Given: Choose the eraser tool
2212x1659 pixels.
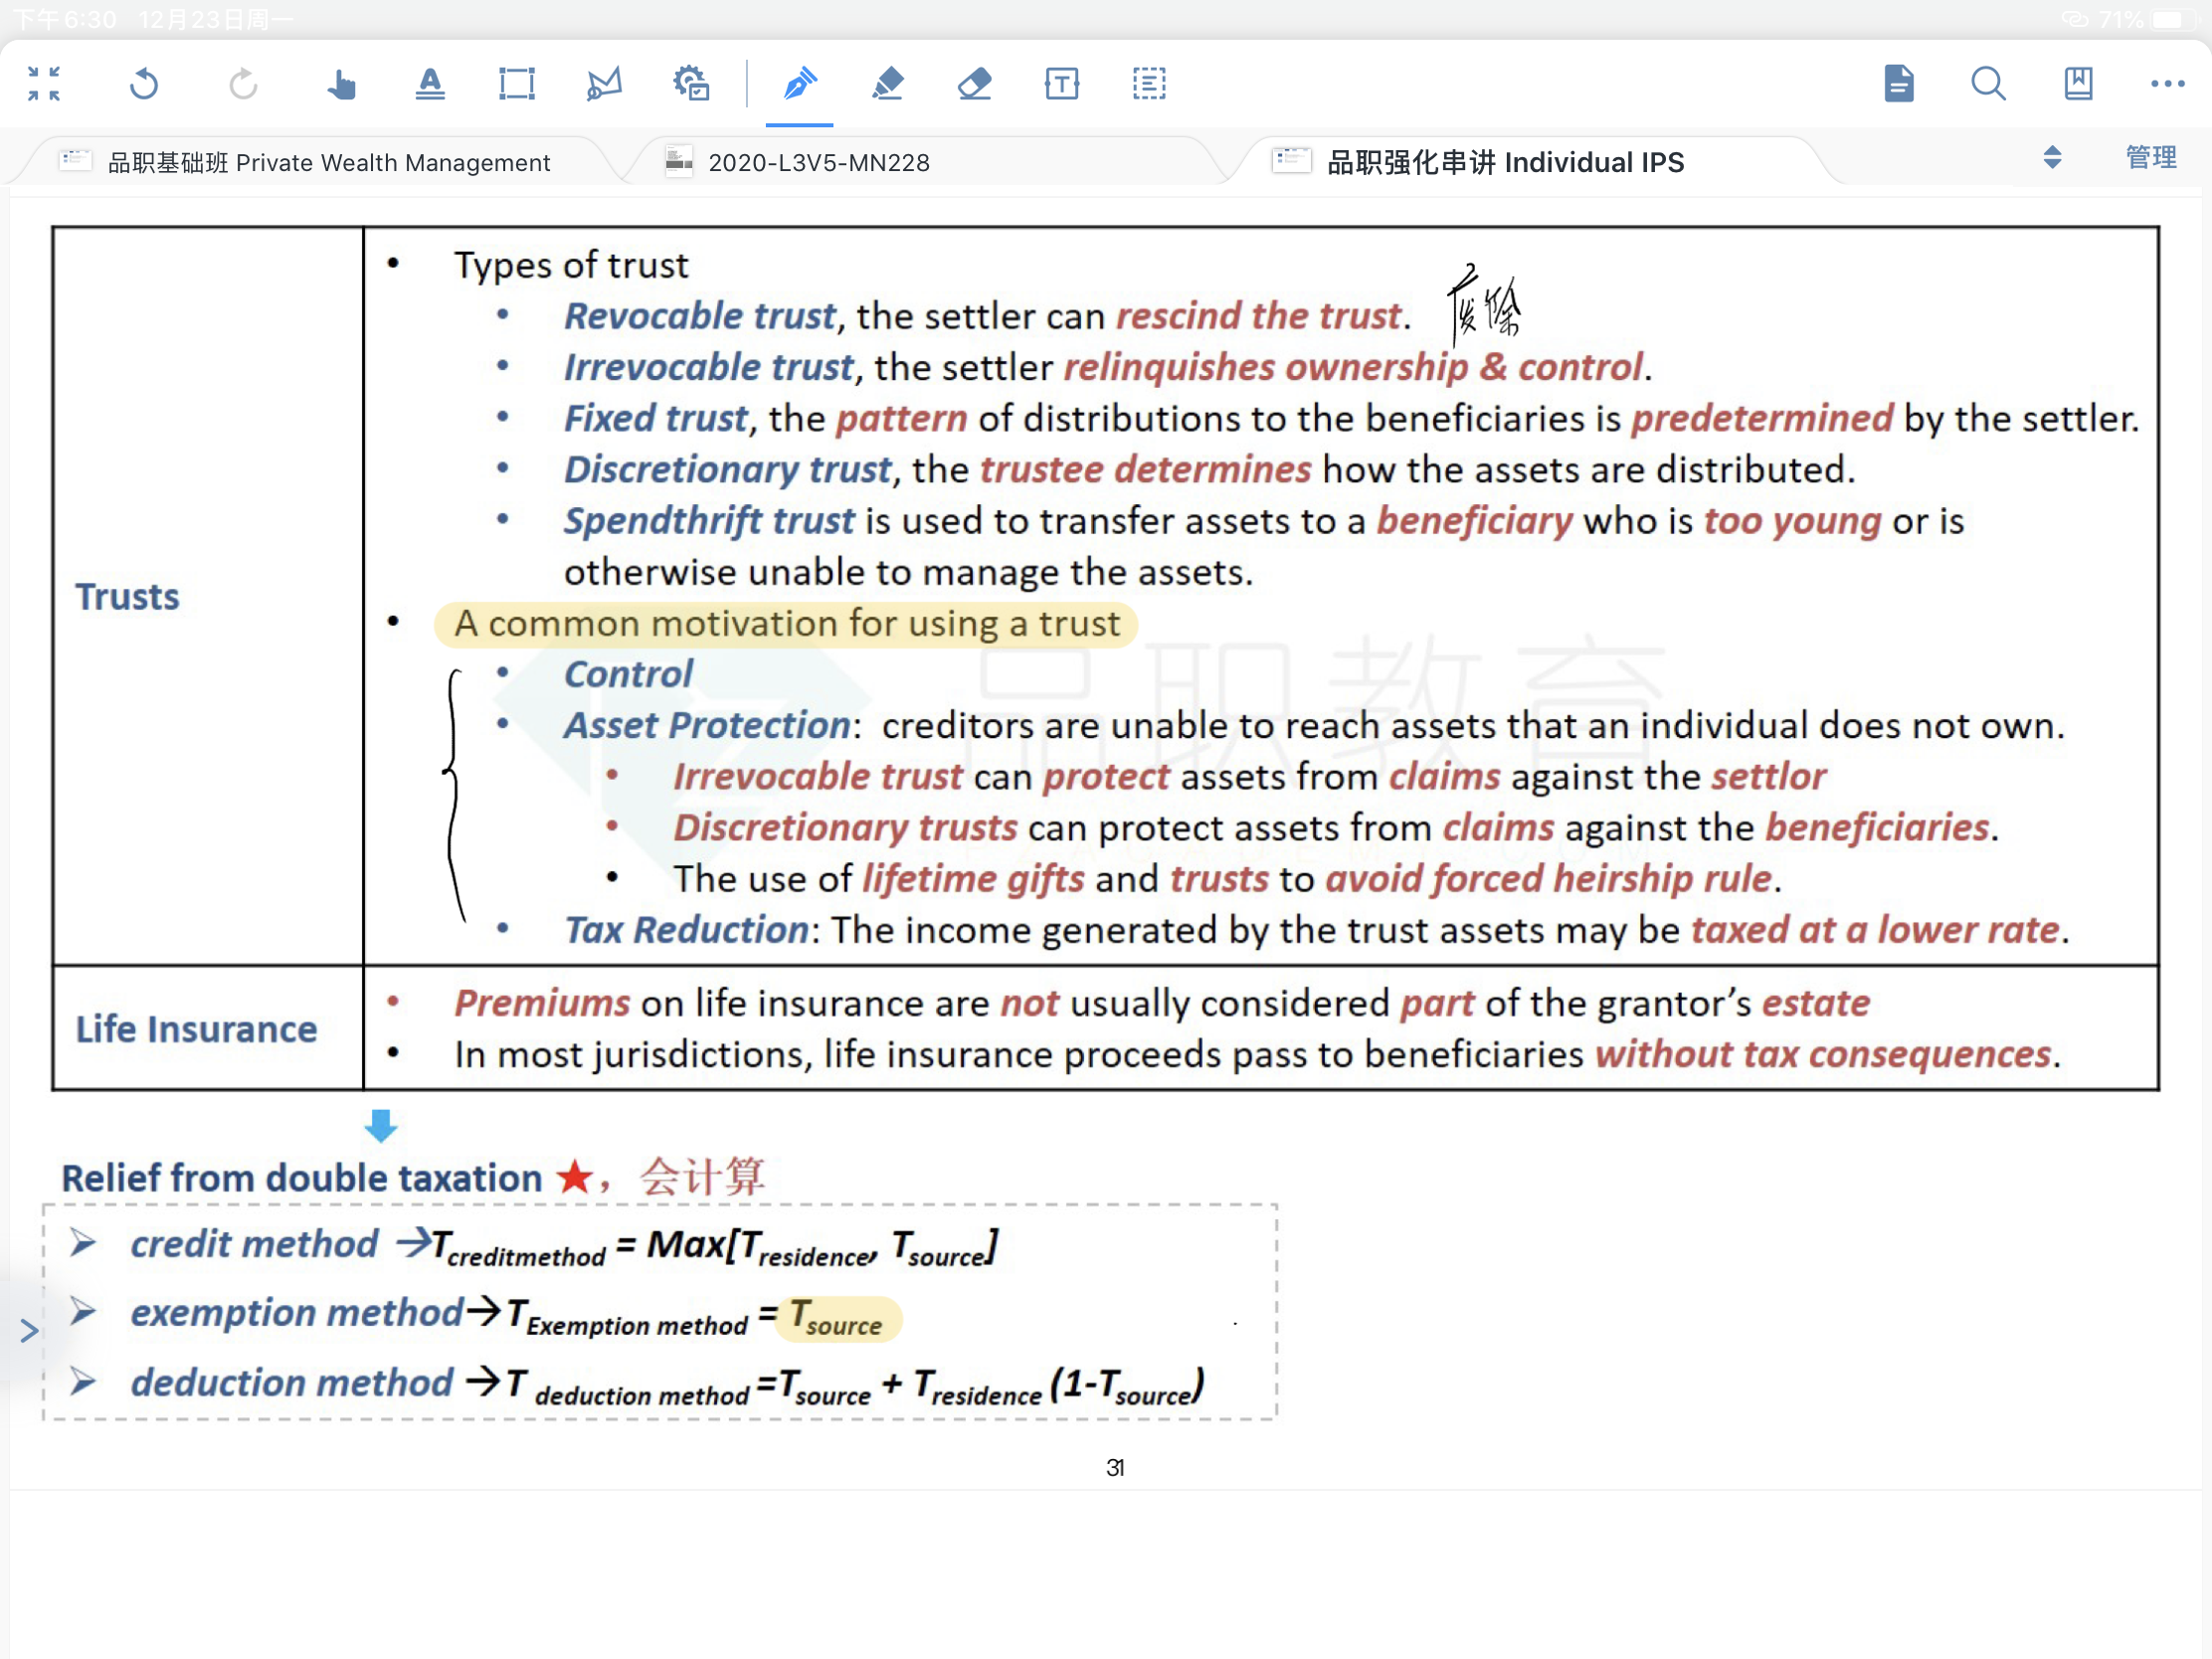Looking at the screenshot, I should pos(974,84).
